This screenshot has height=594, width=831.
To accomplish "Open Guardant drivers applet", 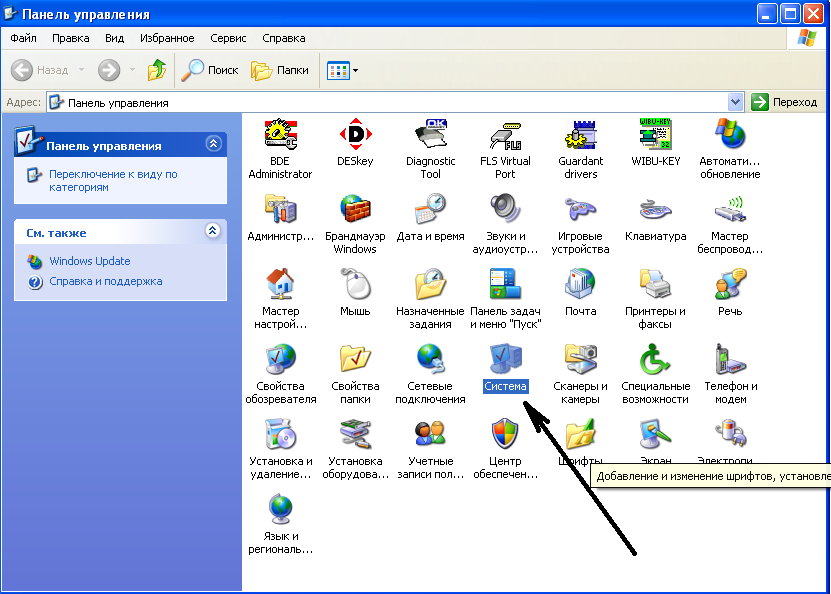I will [580, 134].
